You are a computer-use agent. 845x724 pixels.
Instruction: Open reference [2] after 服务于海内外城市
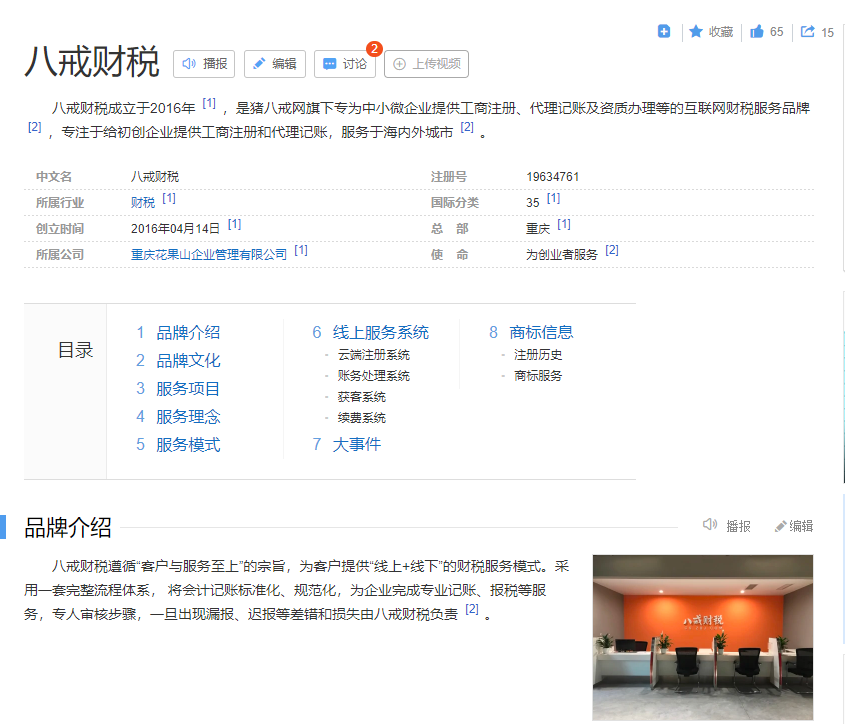tap(467, 127)
